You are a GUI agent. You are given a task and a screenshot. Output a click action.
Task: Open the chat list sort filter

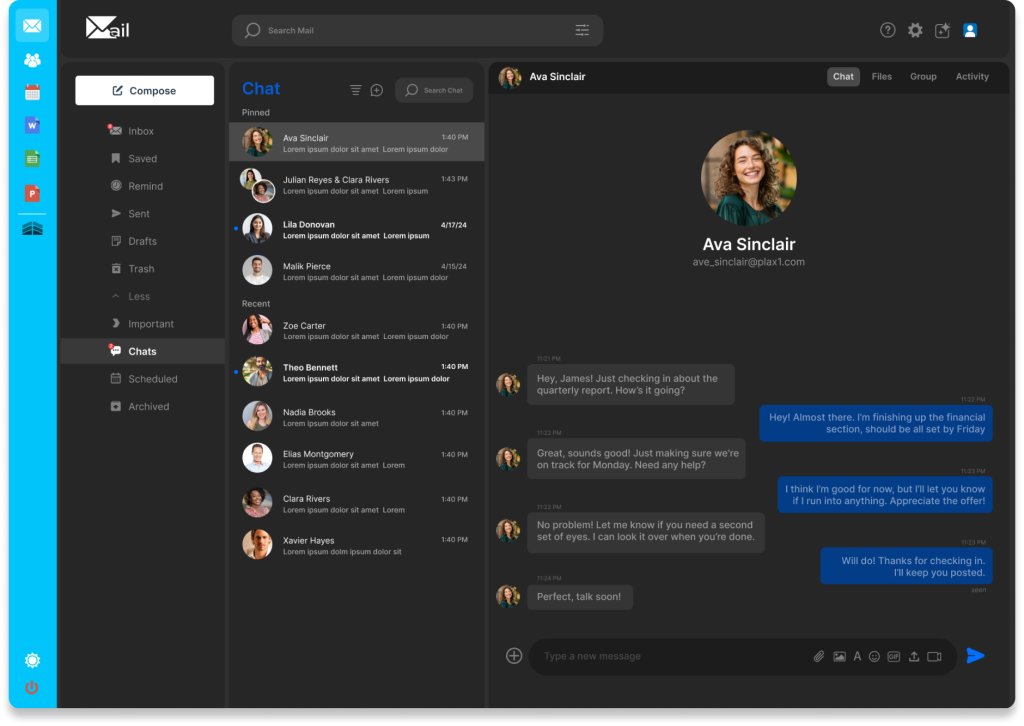click(x=355, y=90)
